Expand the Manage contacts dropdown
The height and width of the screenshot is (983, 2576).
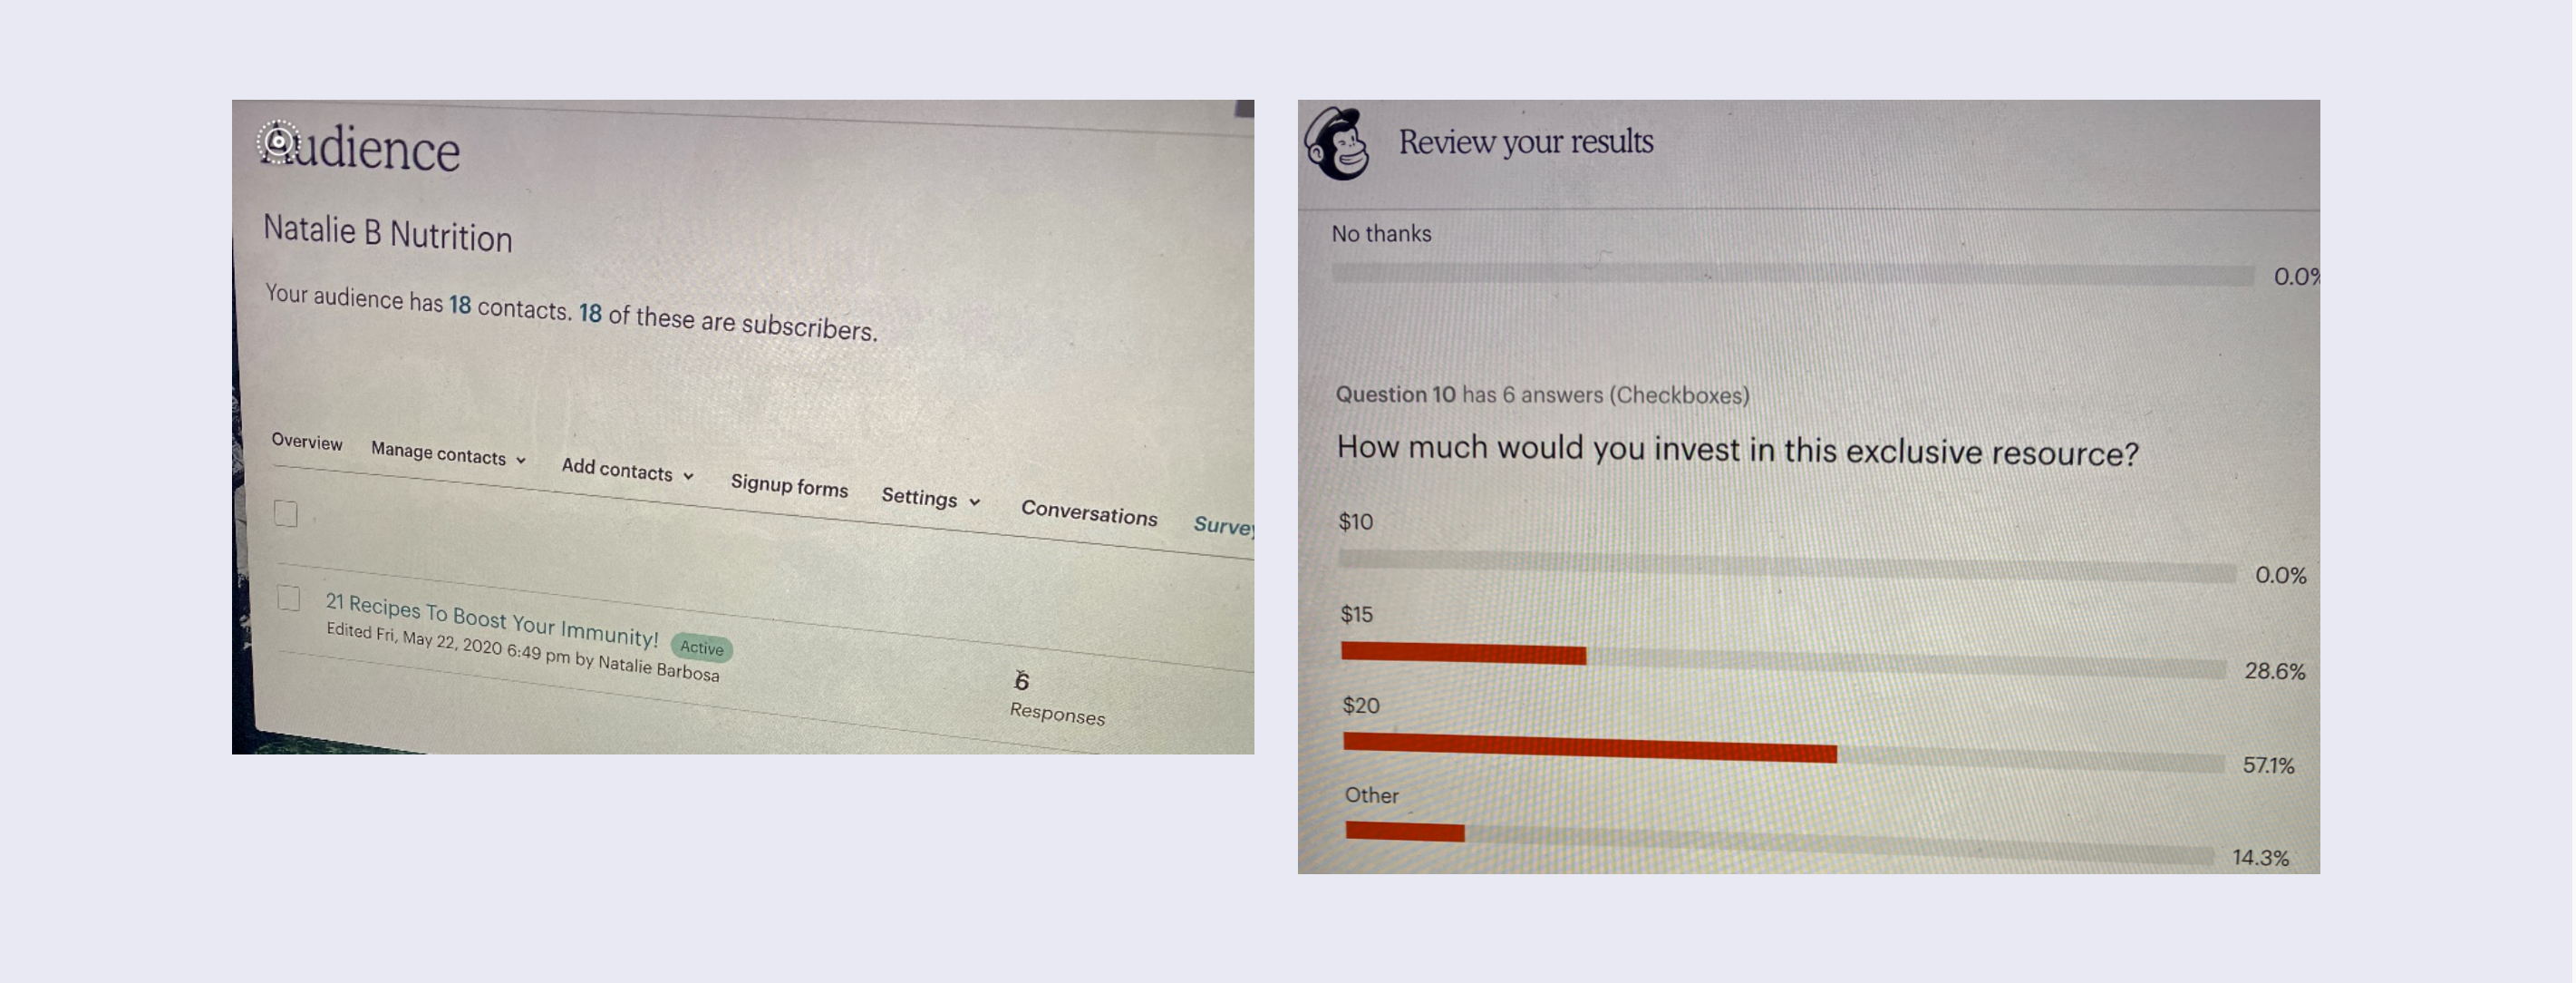pyautogui.click(x=448, y=455)
